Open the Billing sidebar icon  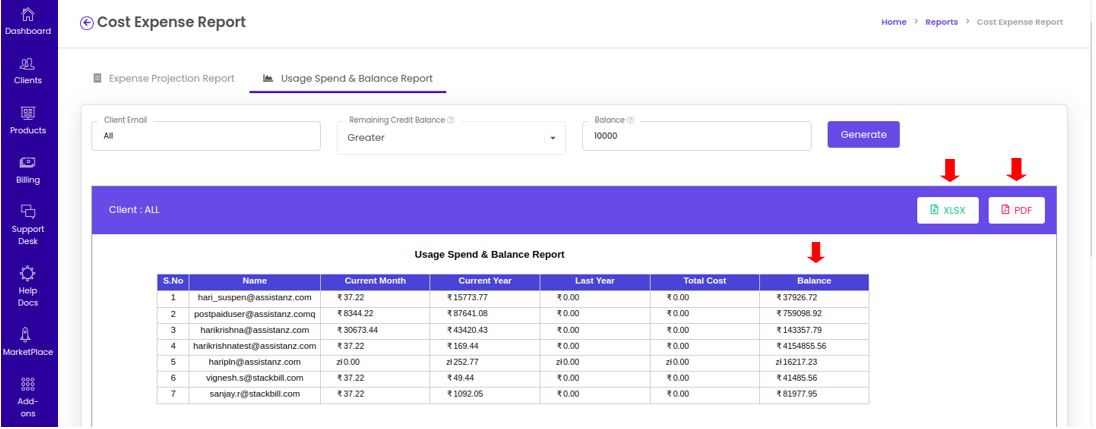tap(28, 163)
